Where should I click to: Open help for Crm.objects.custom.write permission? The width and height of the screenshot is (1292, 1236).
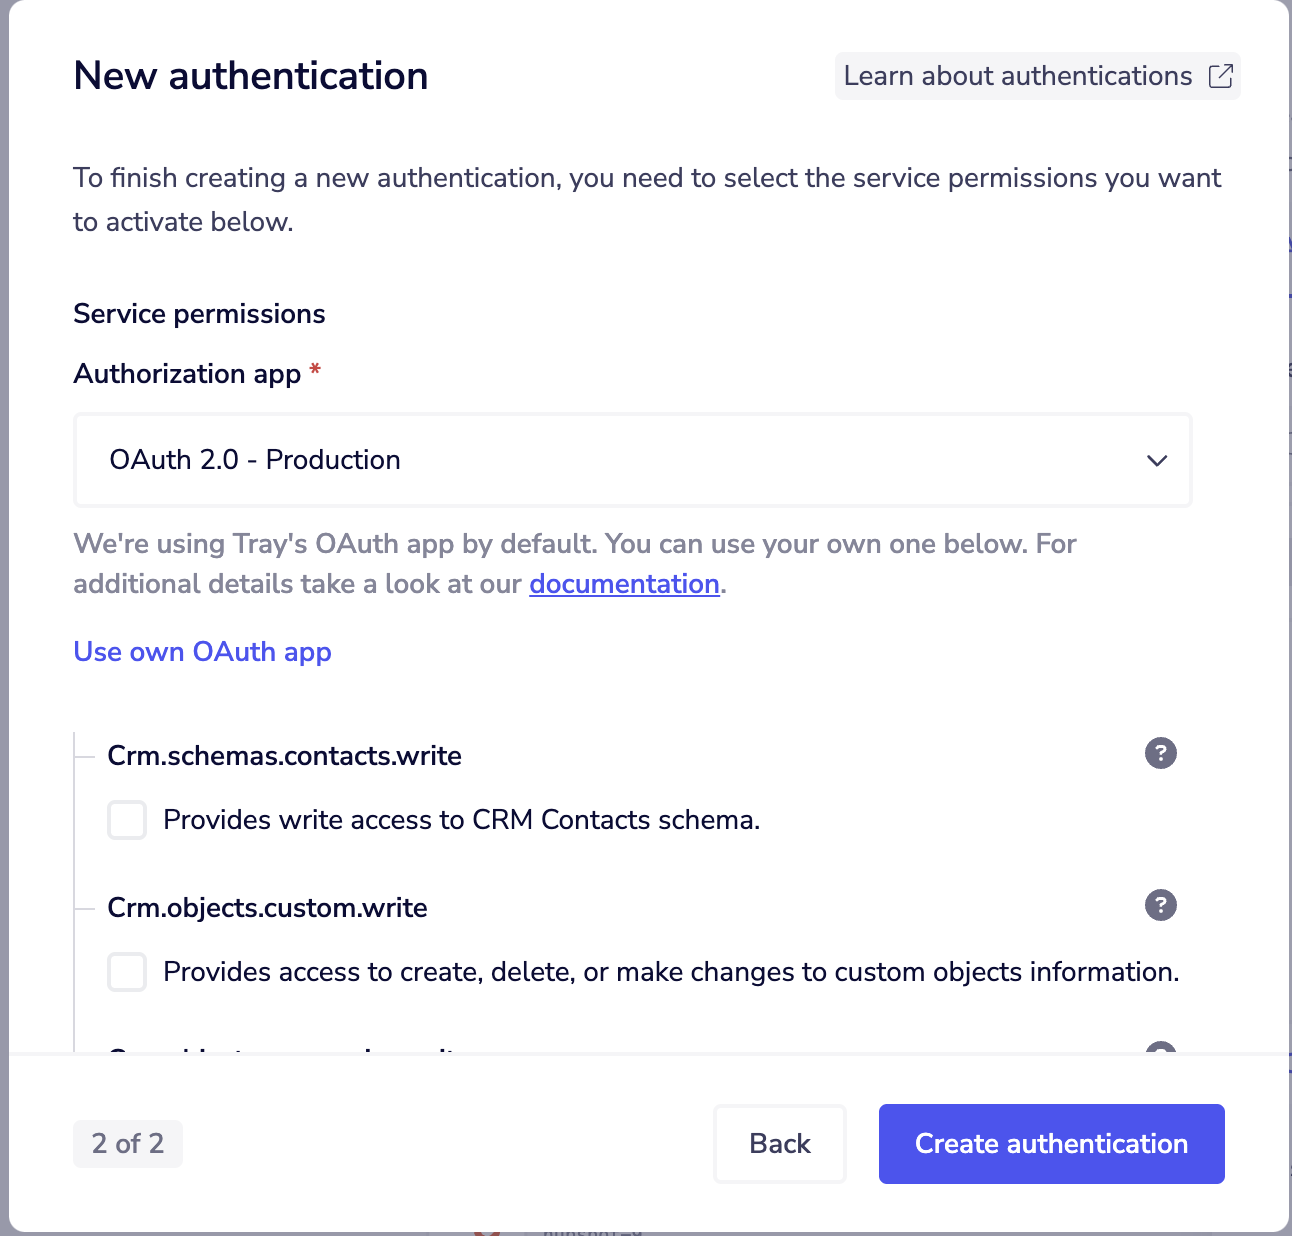(1160, 905)
